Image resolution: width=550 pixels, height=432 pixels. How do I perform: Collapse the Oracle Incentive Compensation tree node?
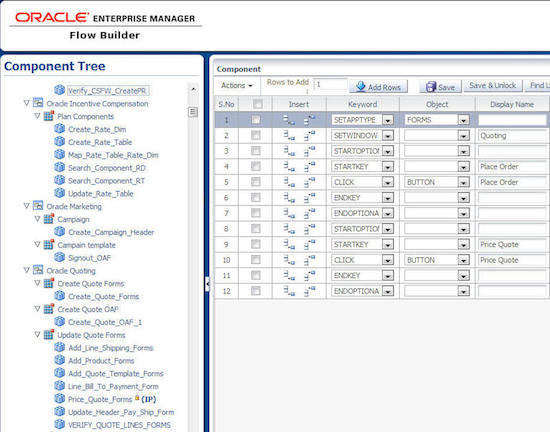point(26,103)
